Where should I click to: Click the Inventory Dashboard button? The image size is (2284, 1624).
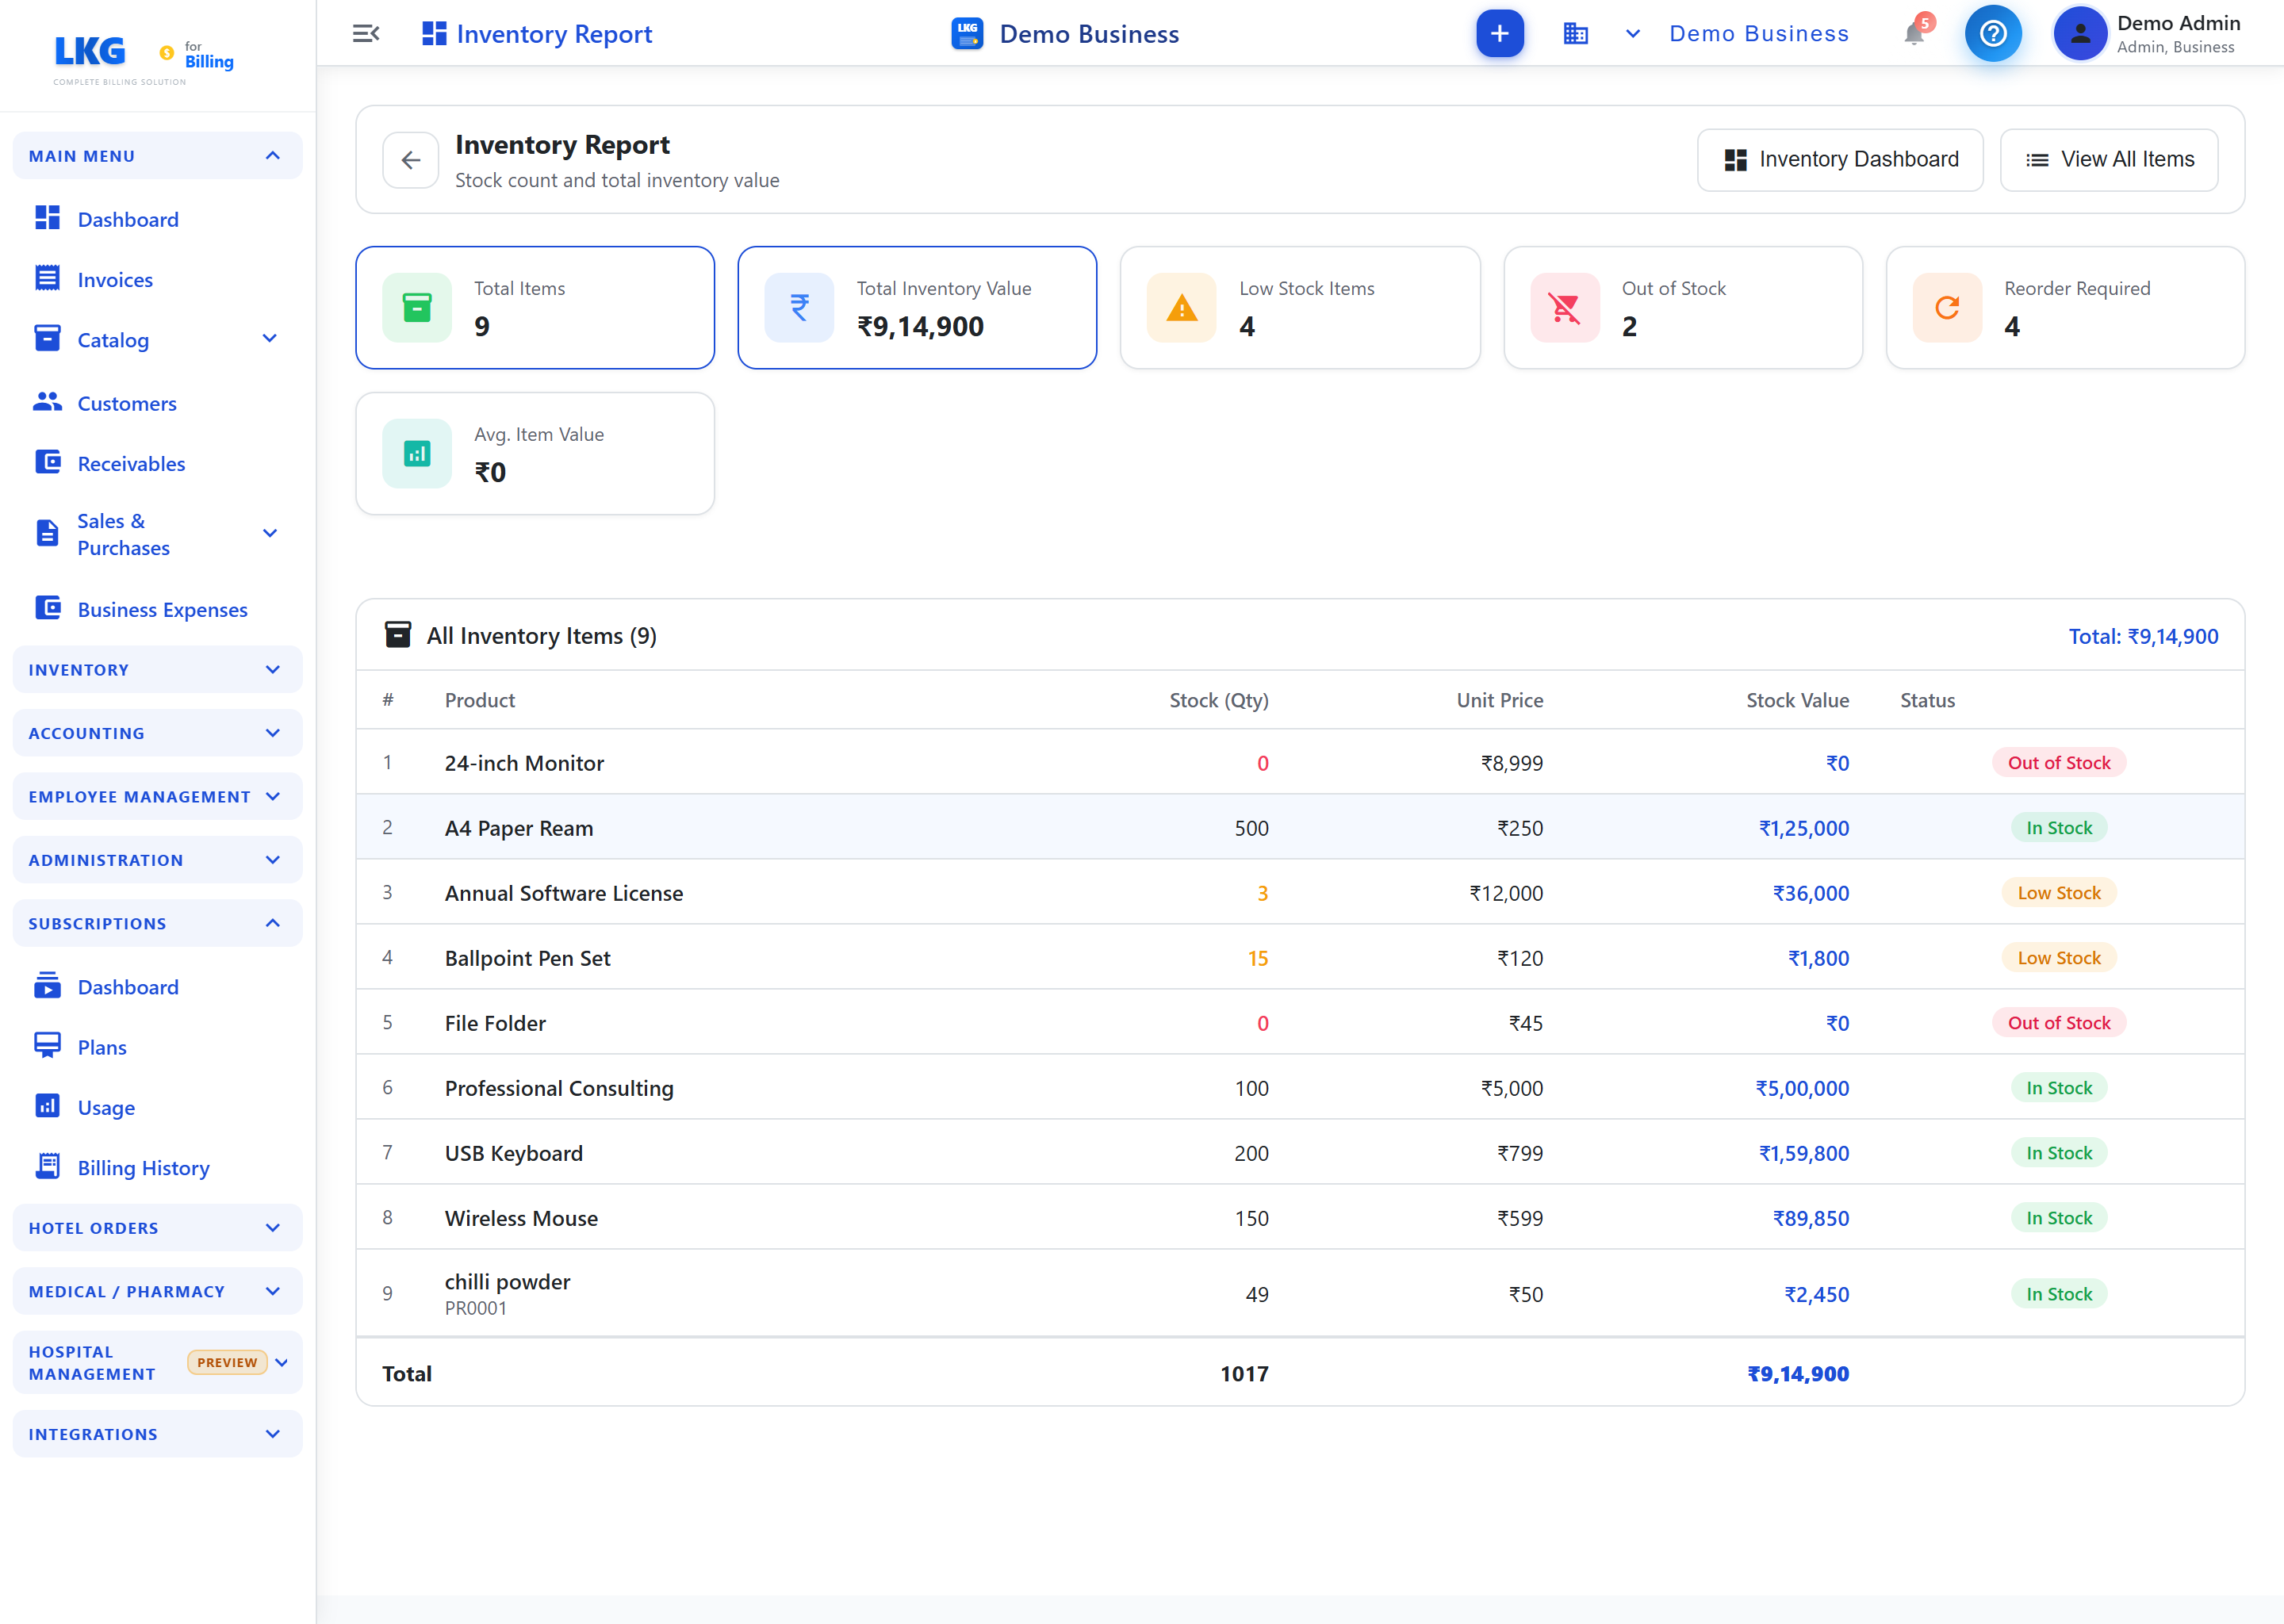click(1840, 160)
